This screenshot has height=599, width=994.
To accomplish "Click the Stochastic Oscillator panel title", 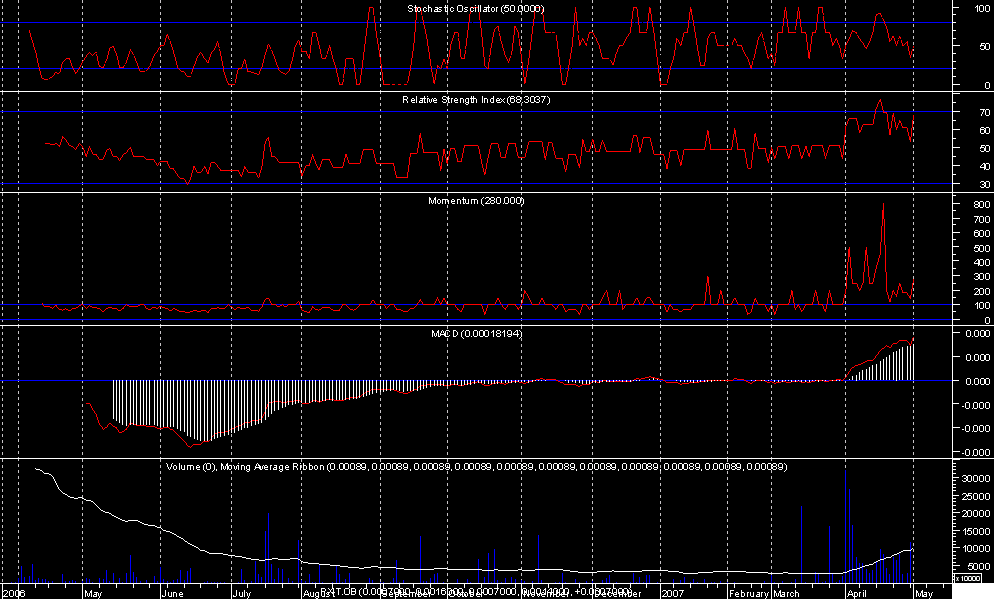I will [476, 9].
